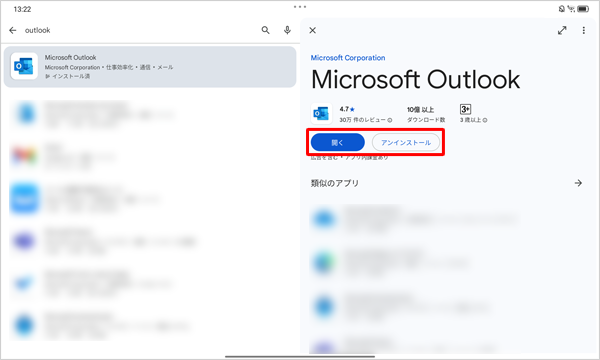Open the Microsoft Corporation developer link
Viewport: 600px width, 360px height.
(x=348, y=58)
